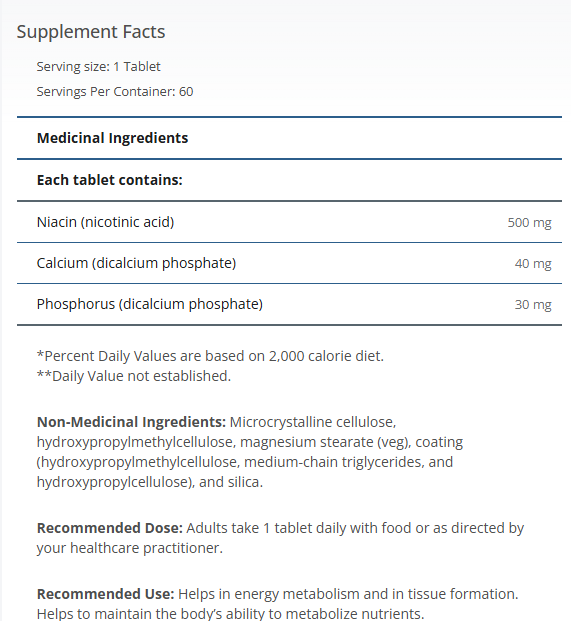The image size is (571, 621).
Task: Click the Microcrystalline cellulose text
Action: [313, 422]
